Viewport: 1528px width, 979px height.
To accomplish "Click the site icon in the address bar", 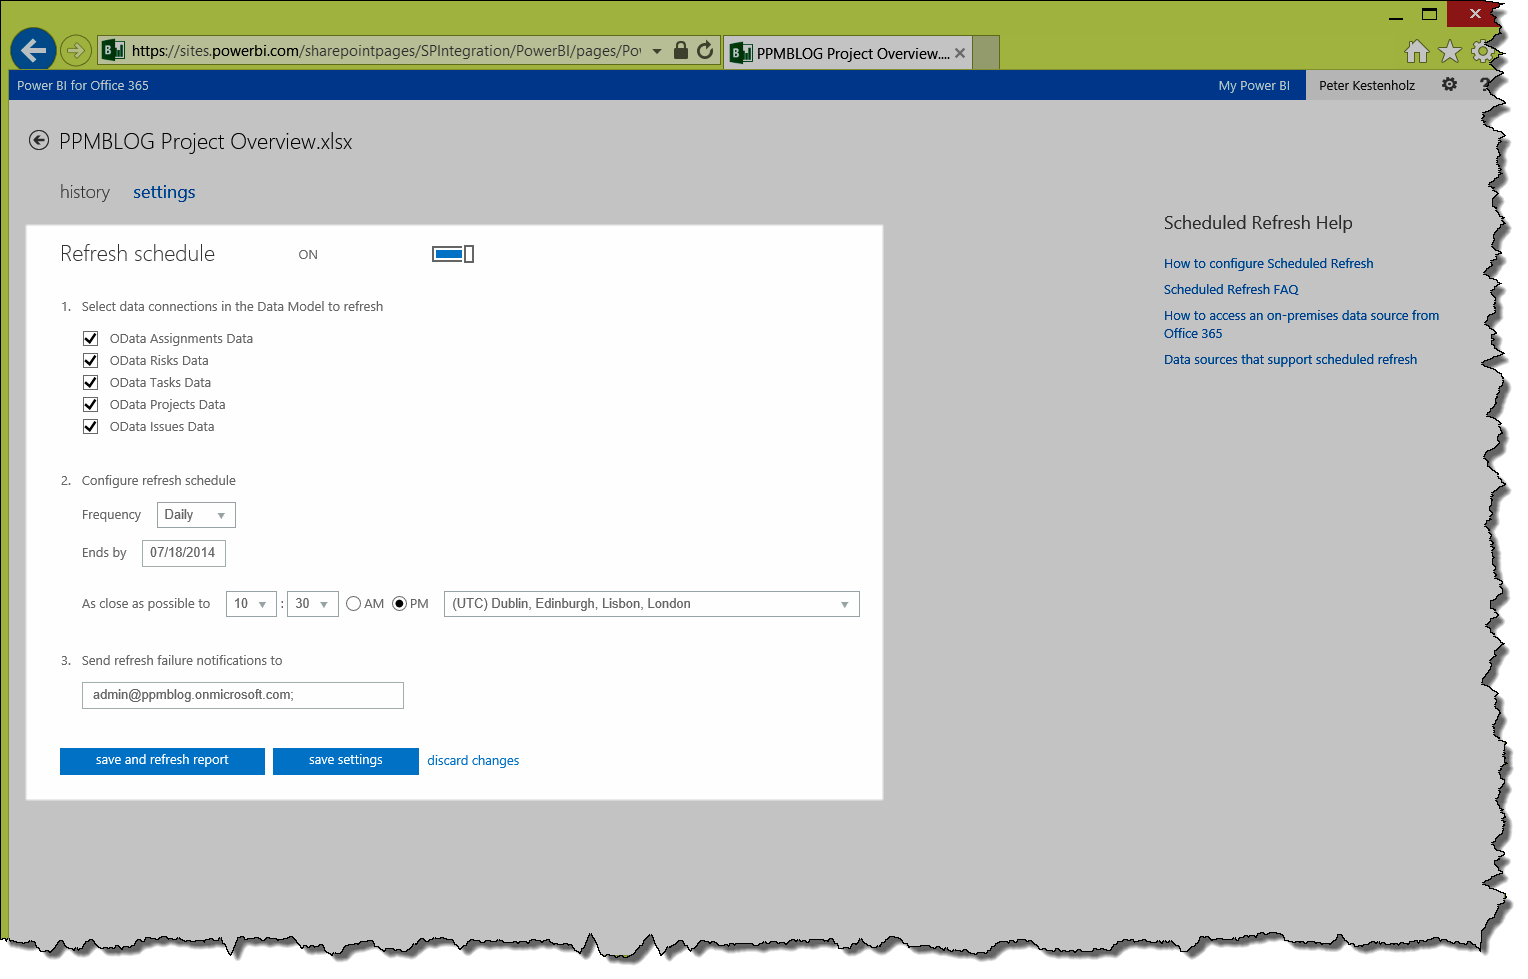I will pyautogui.click(x=113, y=50).
